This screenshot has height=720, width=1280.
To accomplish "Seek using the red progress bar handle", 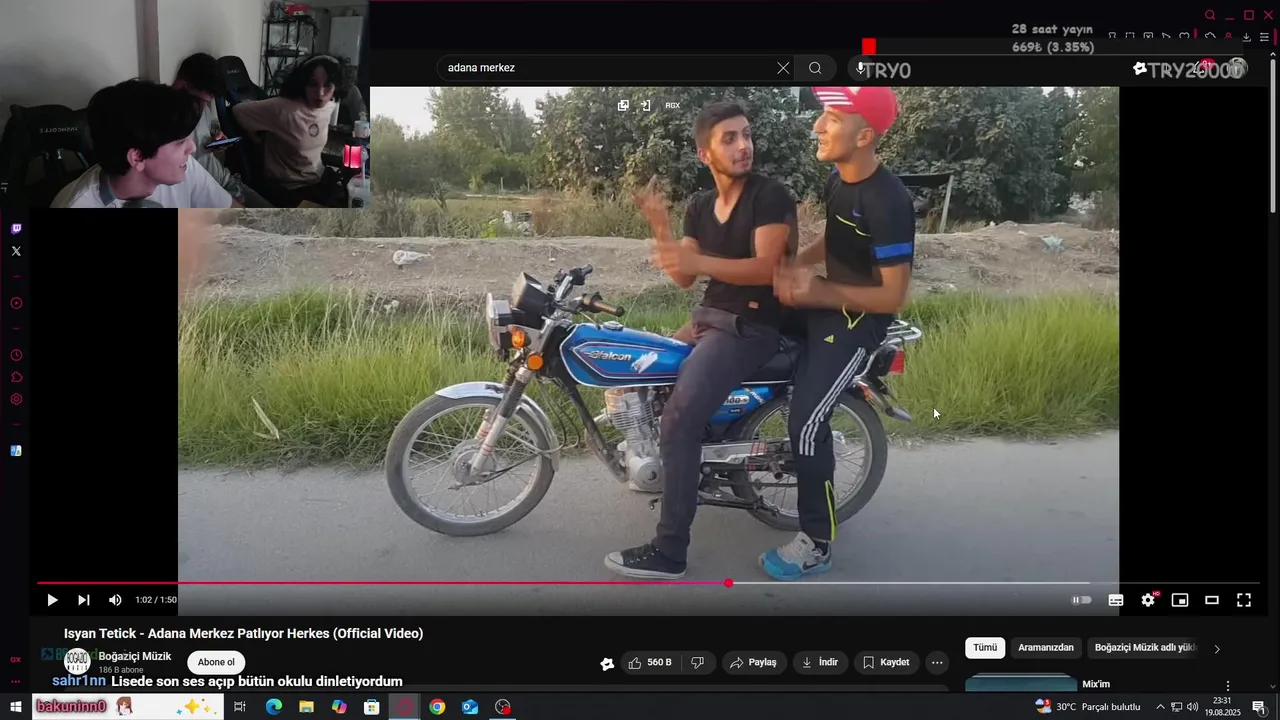I will tap(729, 583).
